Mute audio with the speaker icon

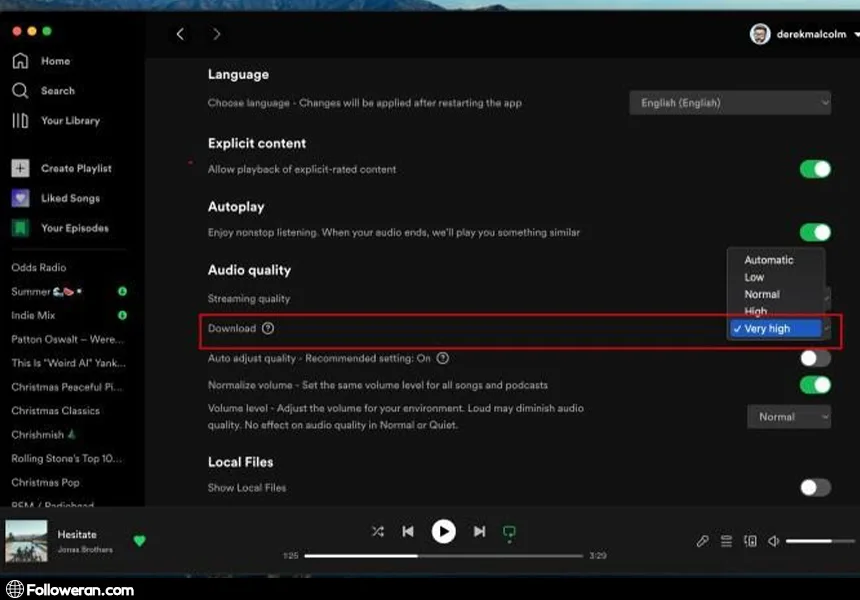tap(773, 541)
